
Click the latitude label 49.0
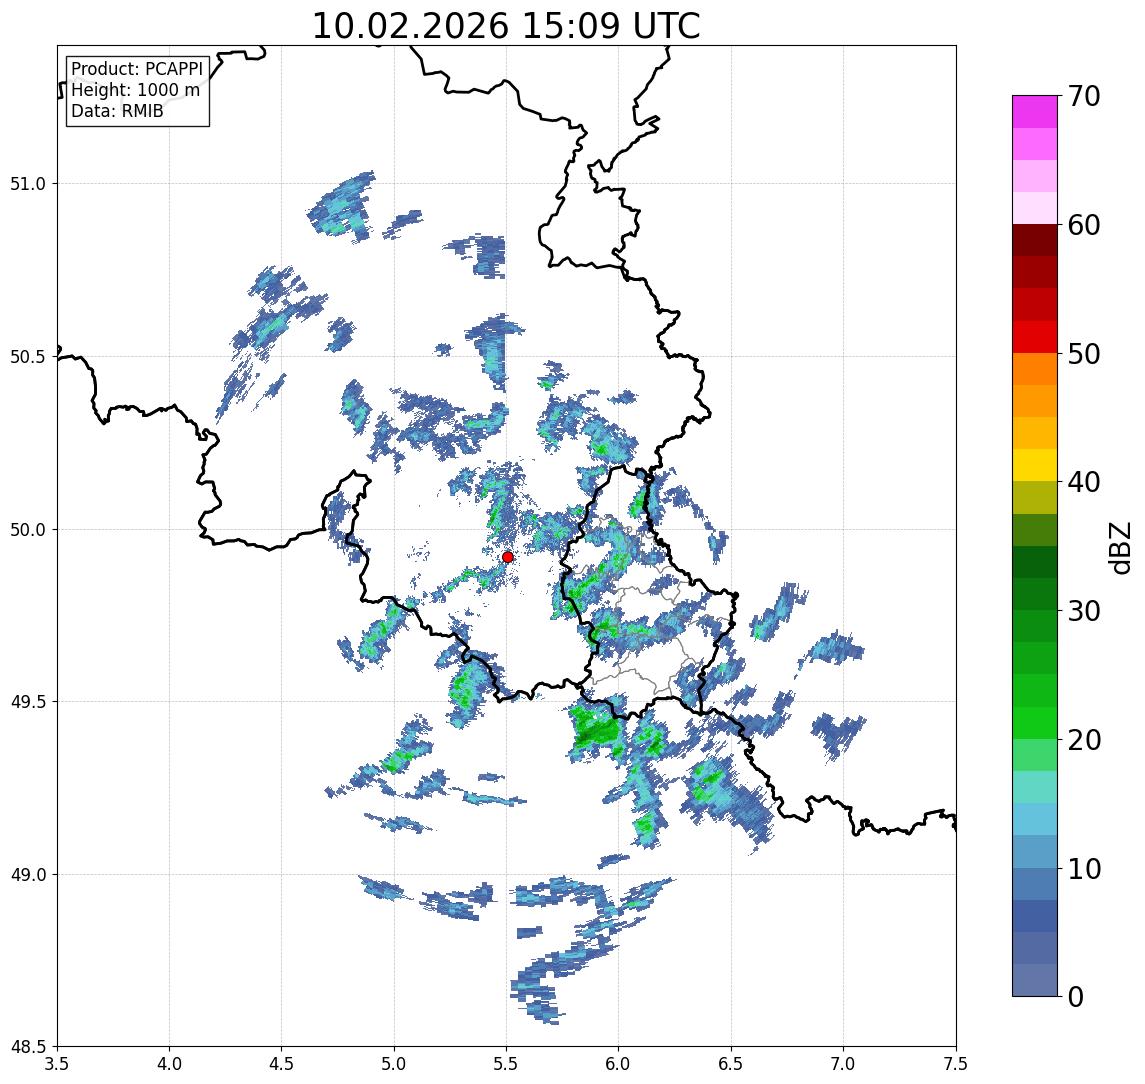click(x=28, y=874)
